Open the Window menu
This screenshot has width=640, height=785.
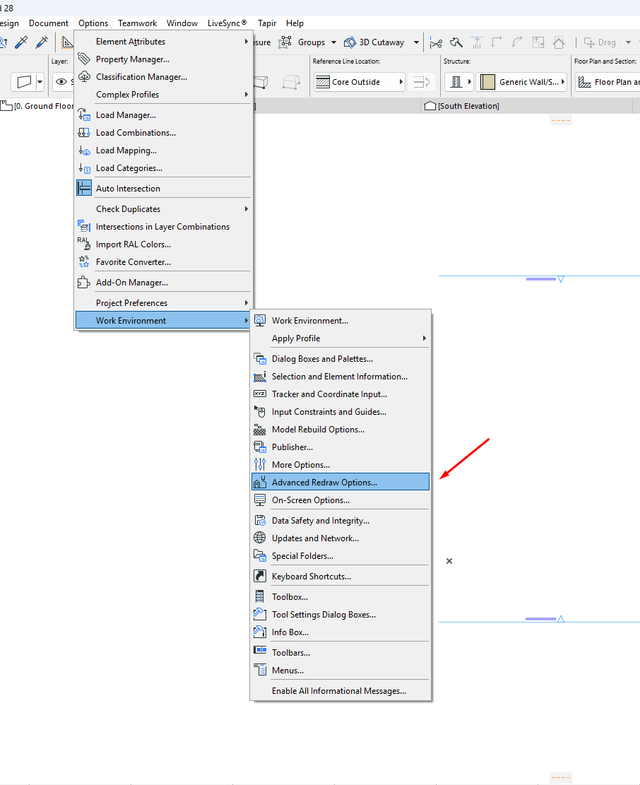click(182, 23)
